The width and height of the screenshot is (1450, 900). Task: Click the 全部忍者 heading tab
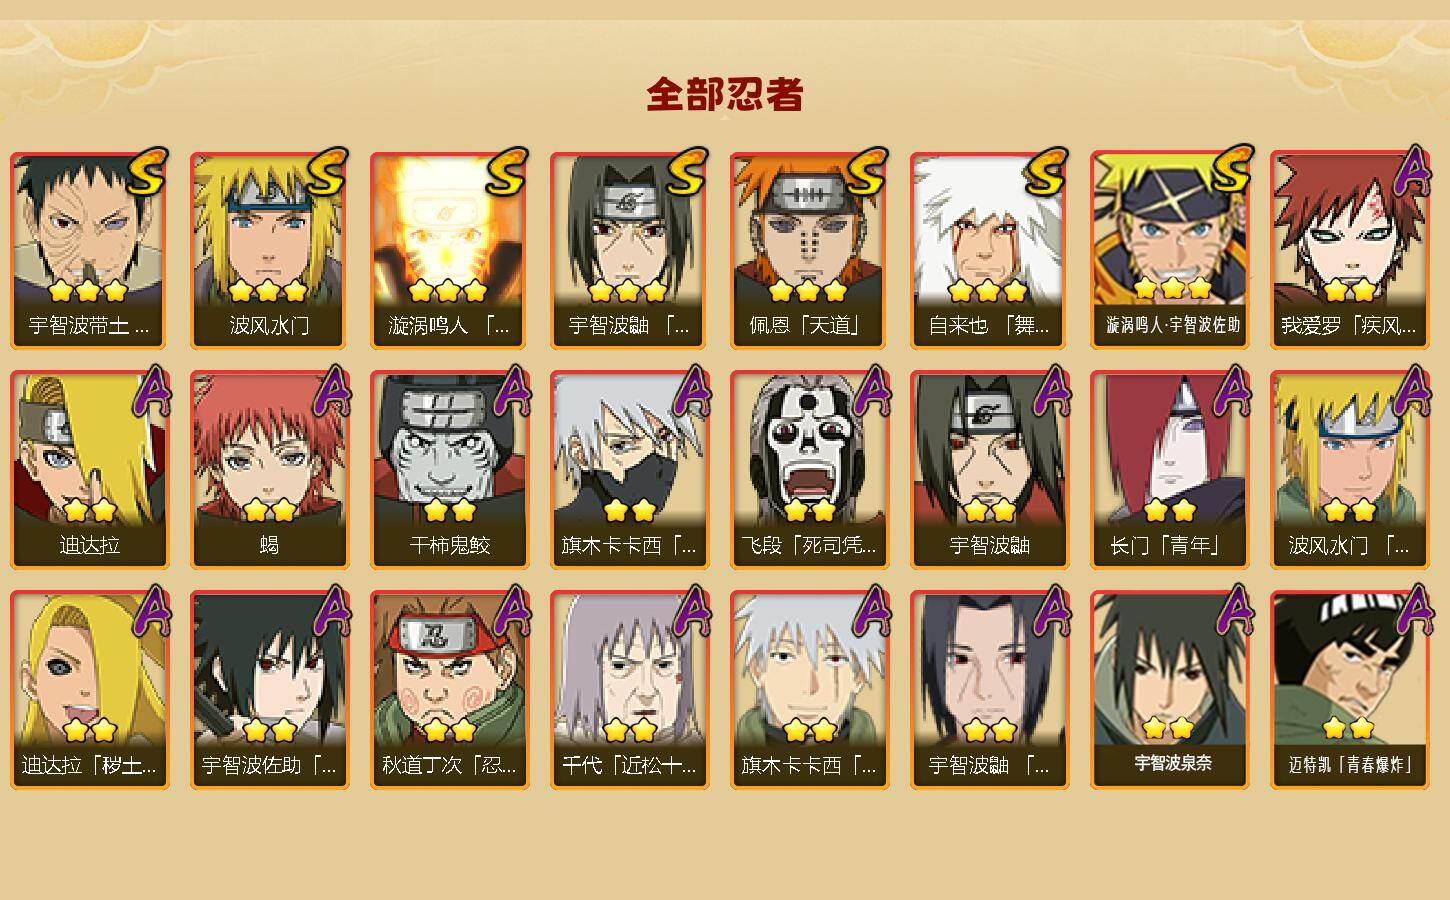pos(725,94)
